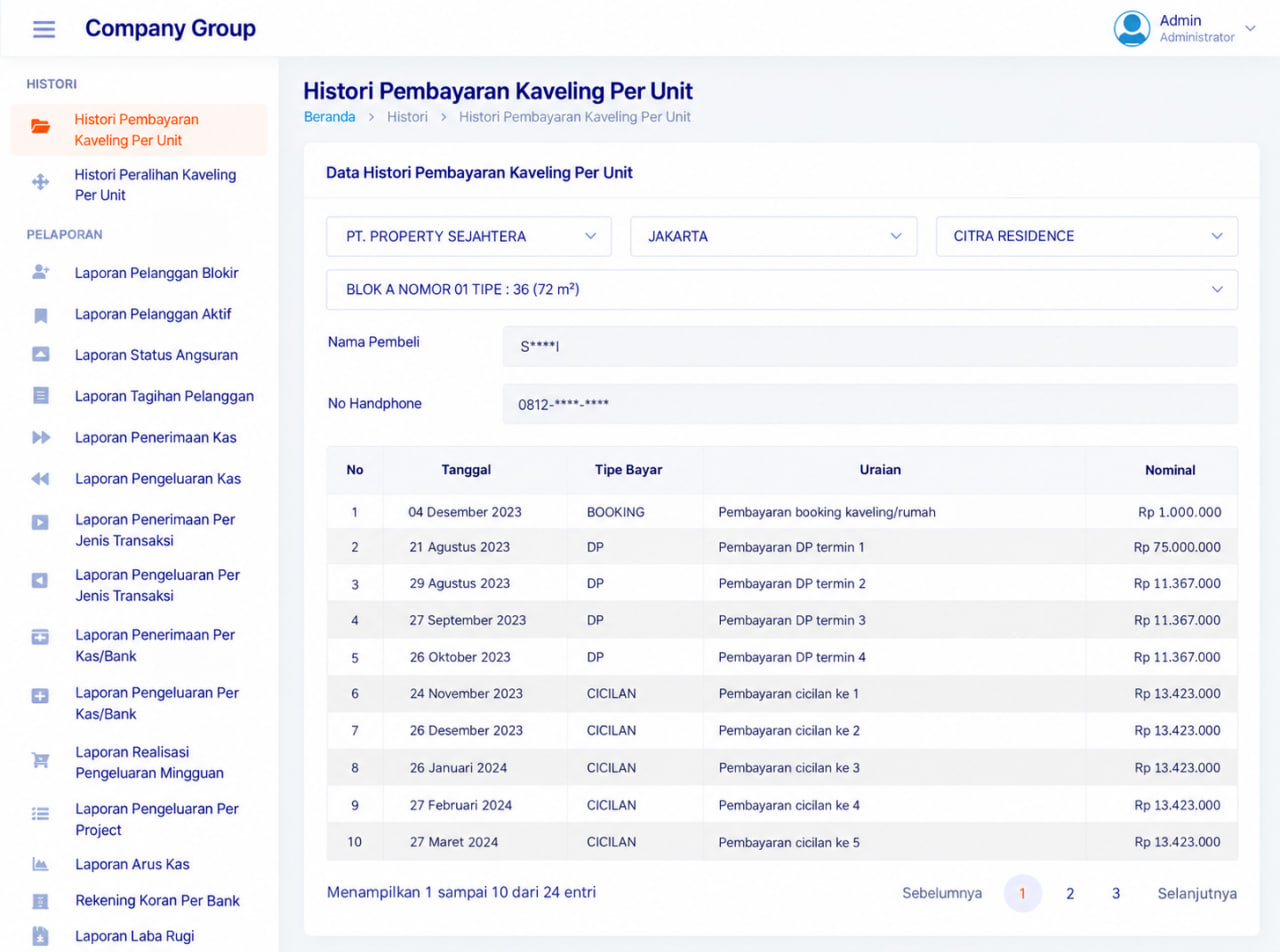Click the icon beside Rekening Koran Per Bank
1280x952 pixels.
pos(40,901)
